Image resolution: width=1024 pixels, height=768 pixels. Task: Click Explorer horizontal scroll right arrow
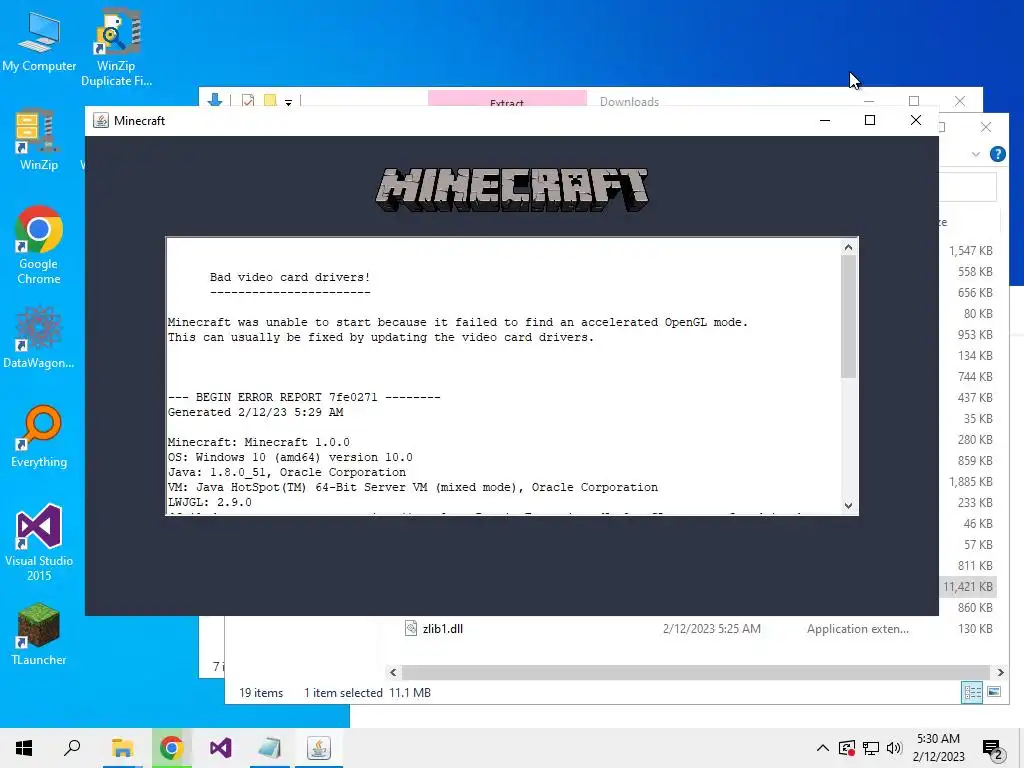coord(1000,672)
